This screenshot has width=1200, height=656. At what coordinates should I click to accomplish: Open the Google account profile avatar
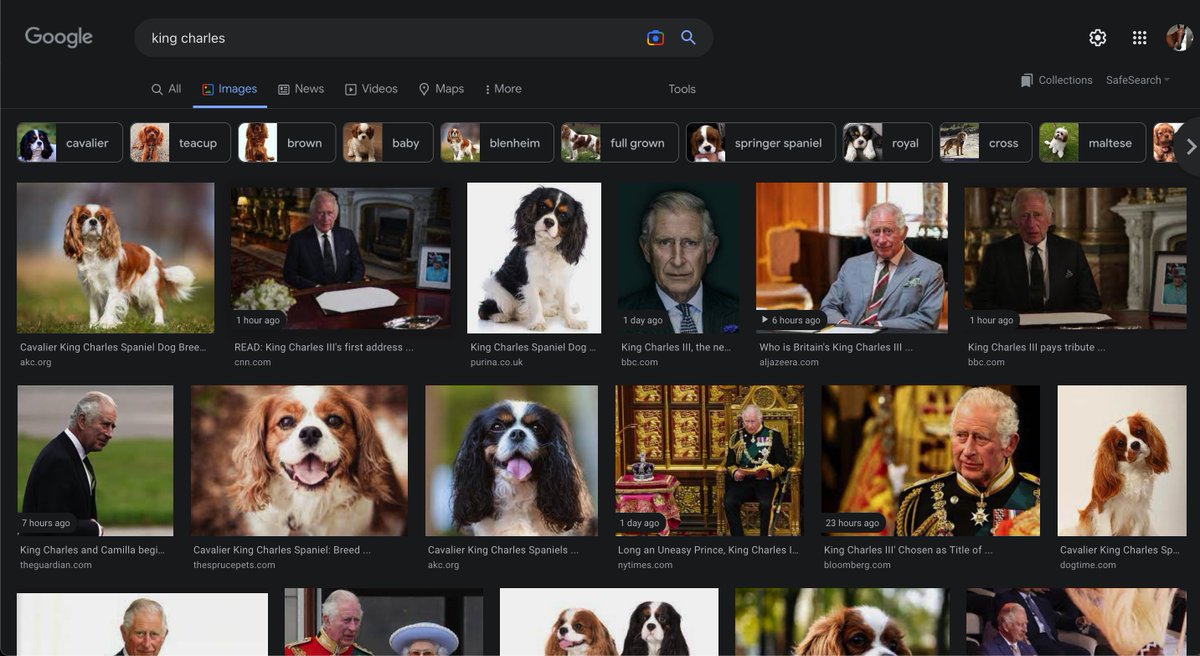[x=1179, y=38]
